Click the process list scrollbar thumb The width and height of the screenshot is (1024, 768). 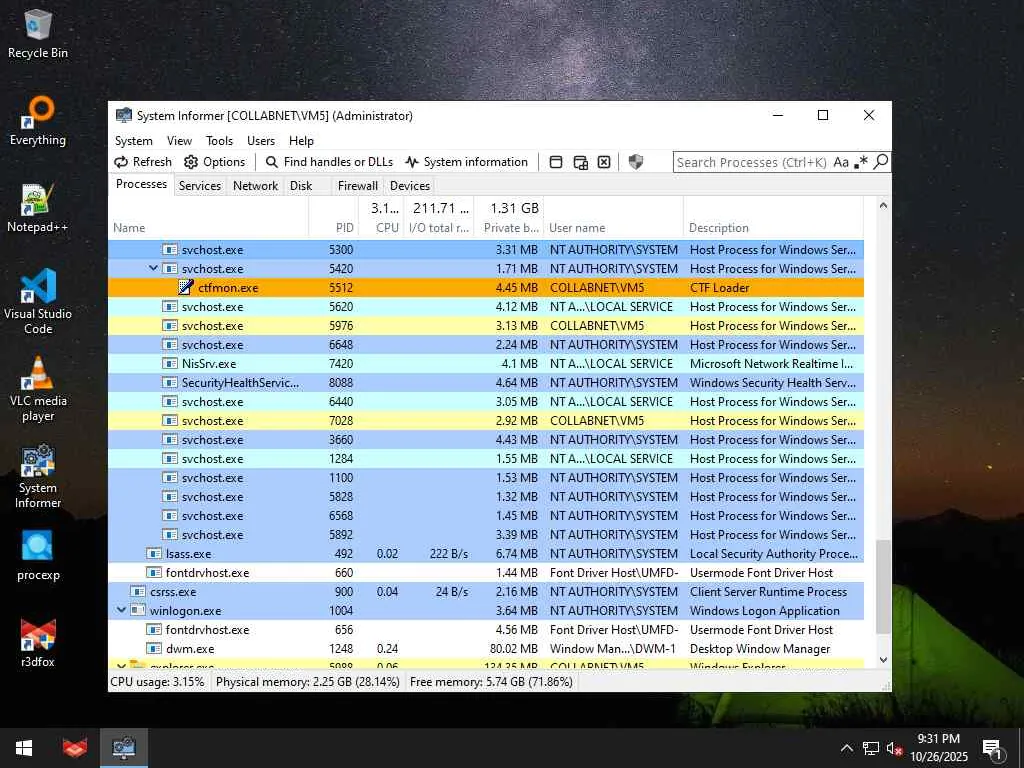coord(883,586)
